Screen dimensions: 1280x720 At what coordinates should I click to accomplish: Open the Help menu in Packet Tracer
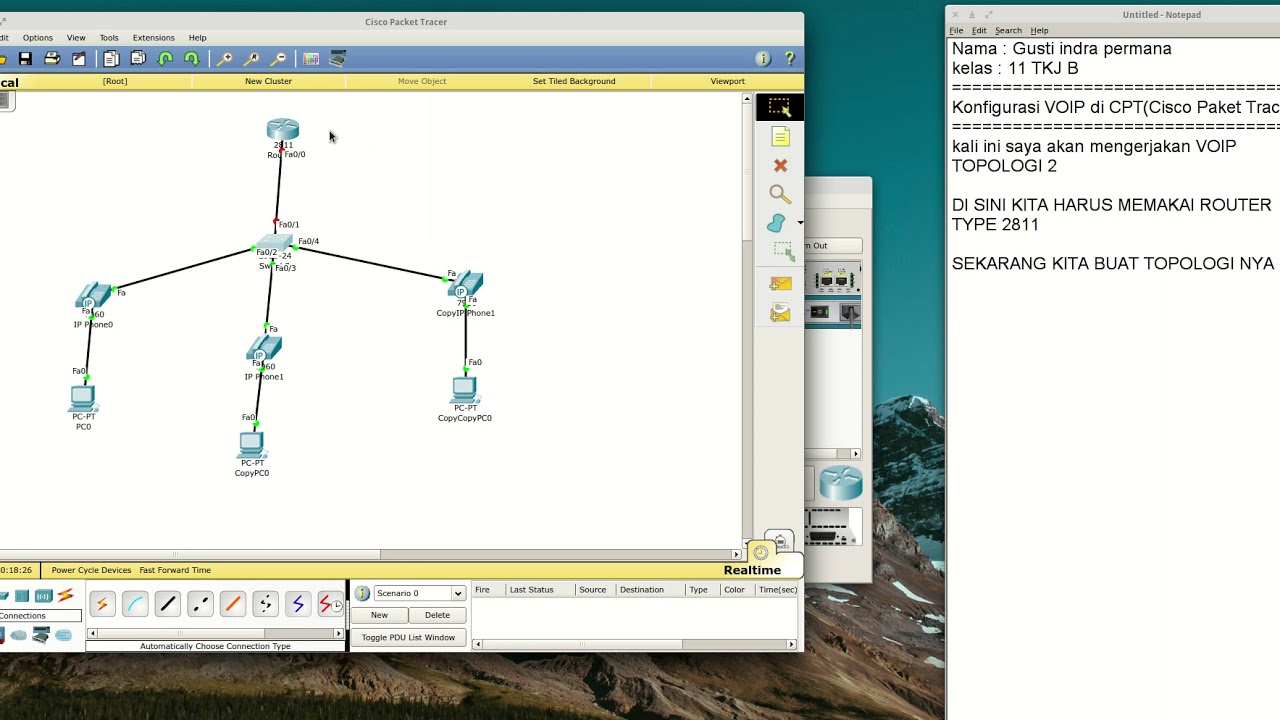click(198, 38)
